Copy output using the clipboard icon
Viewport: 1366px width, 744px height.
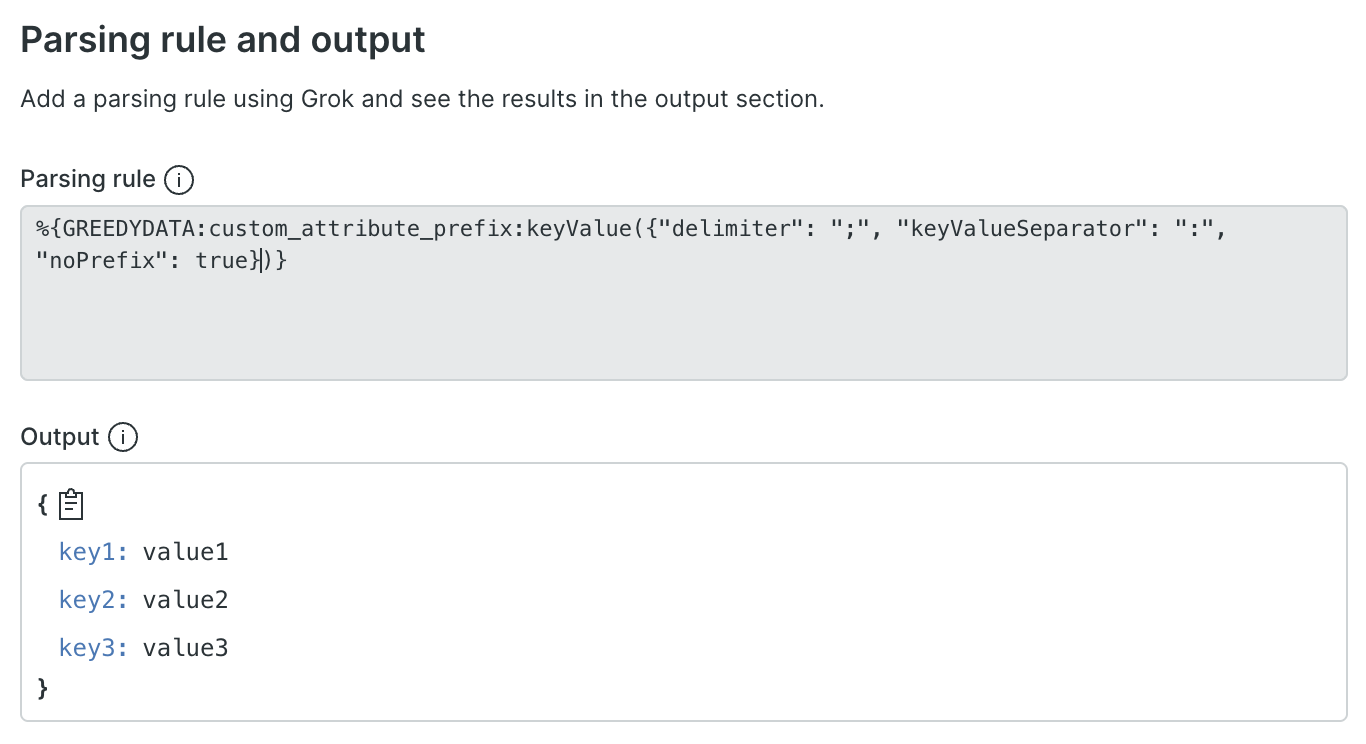coord(71,505)
